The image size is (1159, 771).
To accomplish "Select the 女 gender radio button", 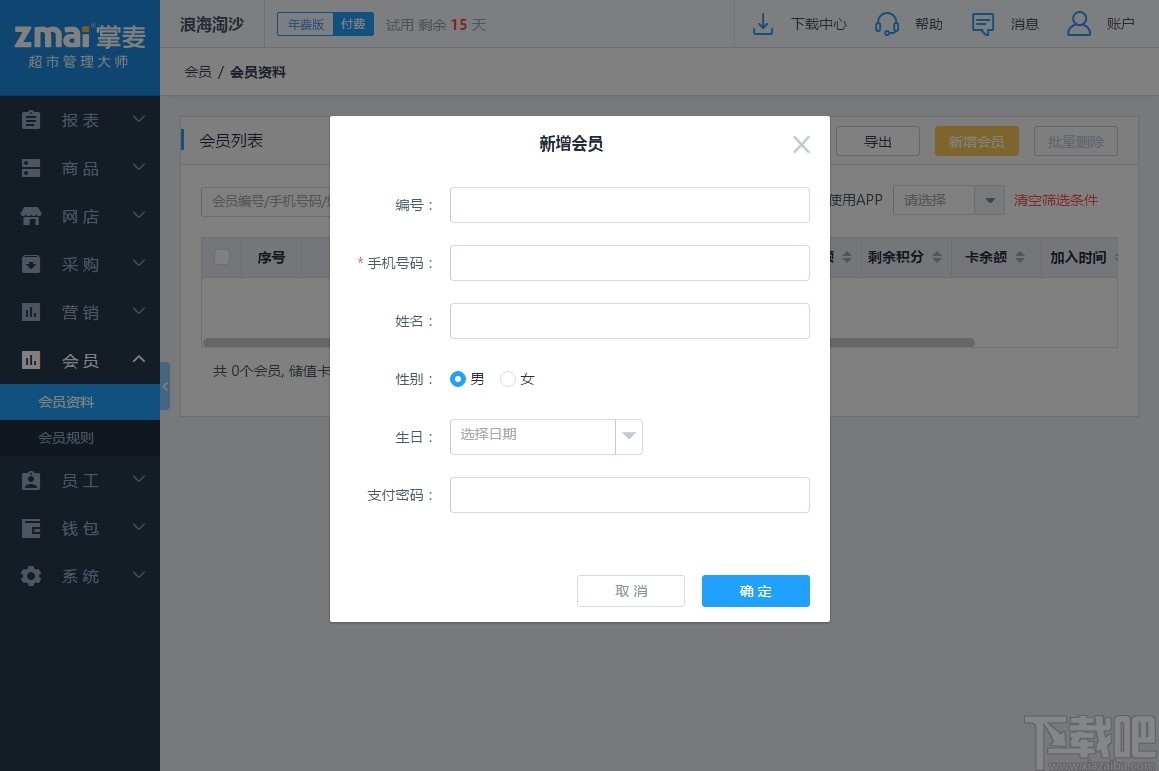I will pos(508,379).
